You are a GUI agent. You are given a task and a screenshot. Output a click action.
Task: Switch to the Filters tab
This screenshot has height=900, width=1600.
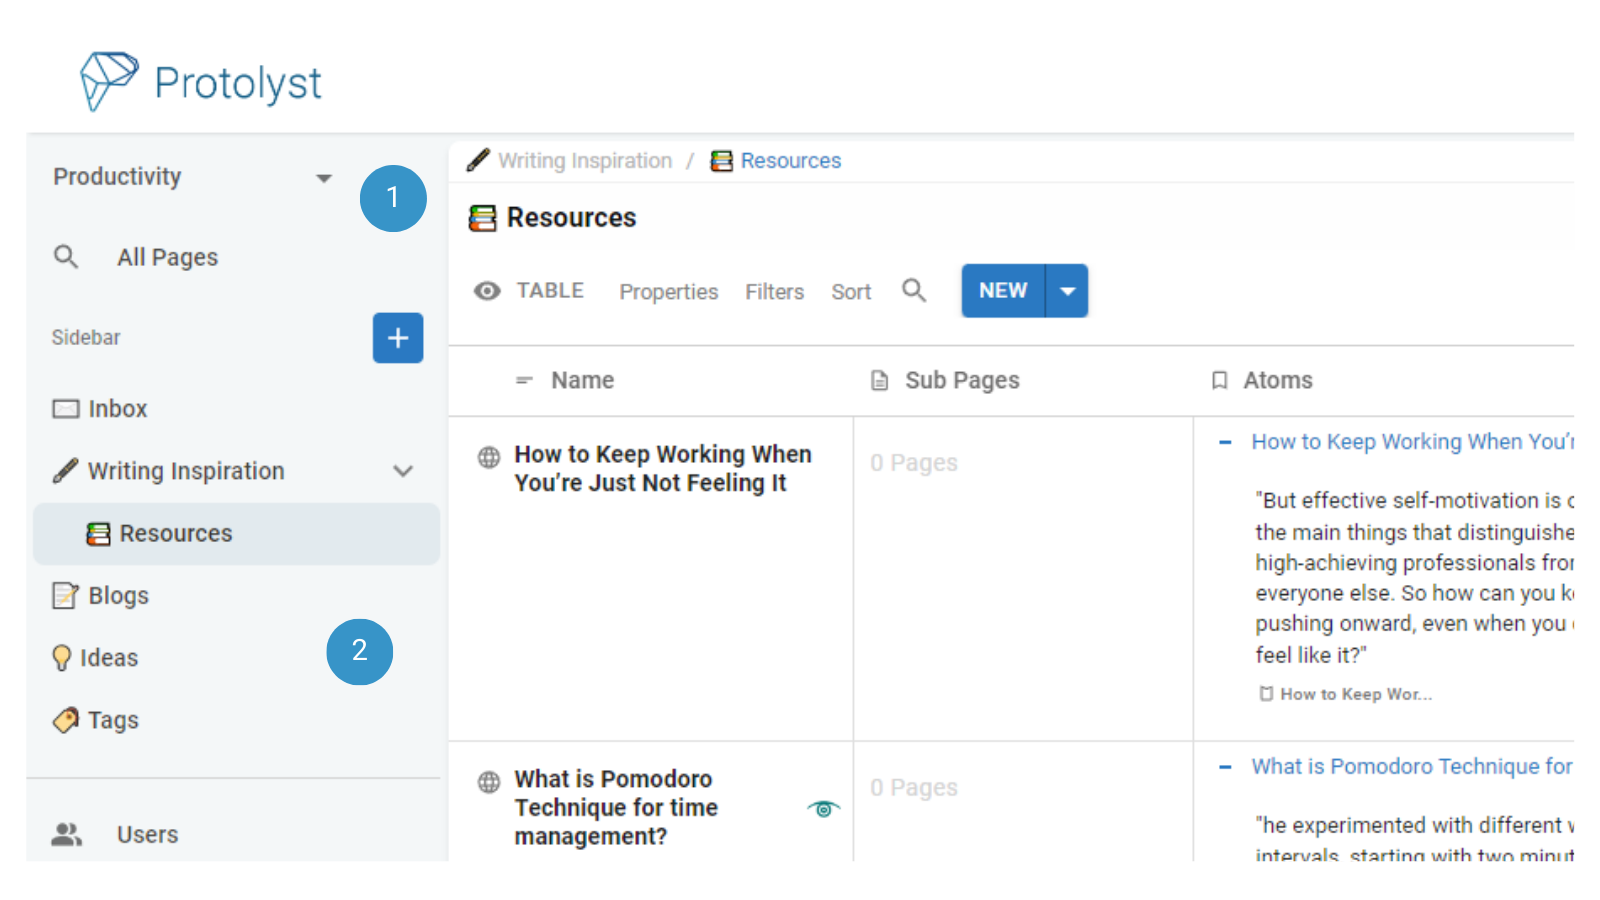pyautogui.click(x=774, y=292)
